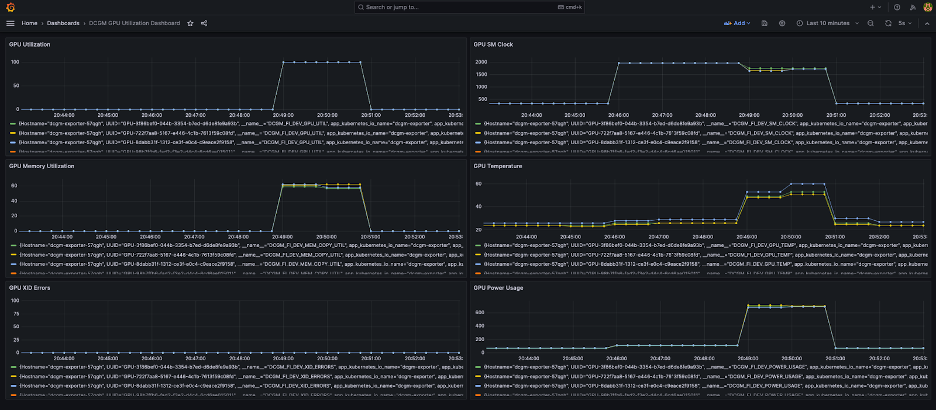Viewport: 936px width, 410px height.
Task: Open the 5s refresh interval dropdown
Action: coord(905,22)
